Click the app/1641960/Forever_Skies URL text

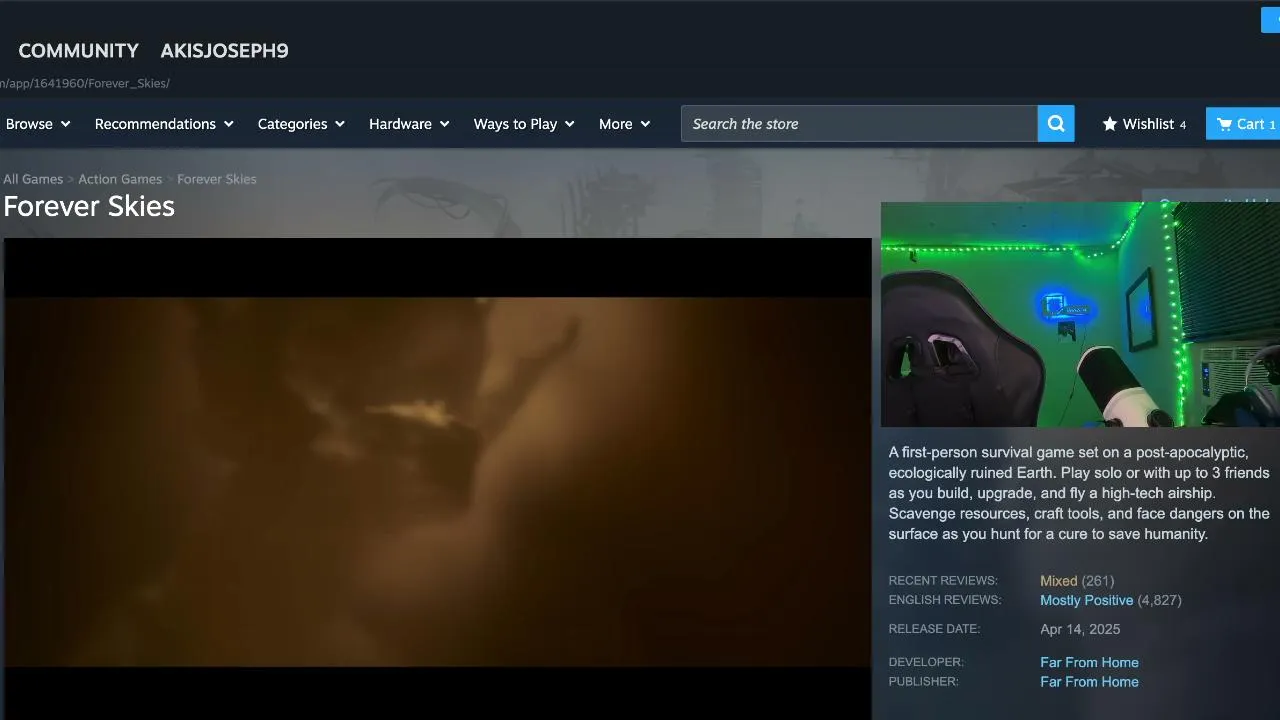[x=85, y=83]
